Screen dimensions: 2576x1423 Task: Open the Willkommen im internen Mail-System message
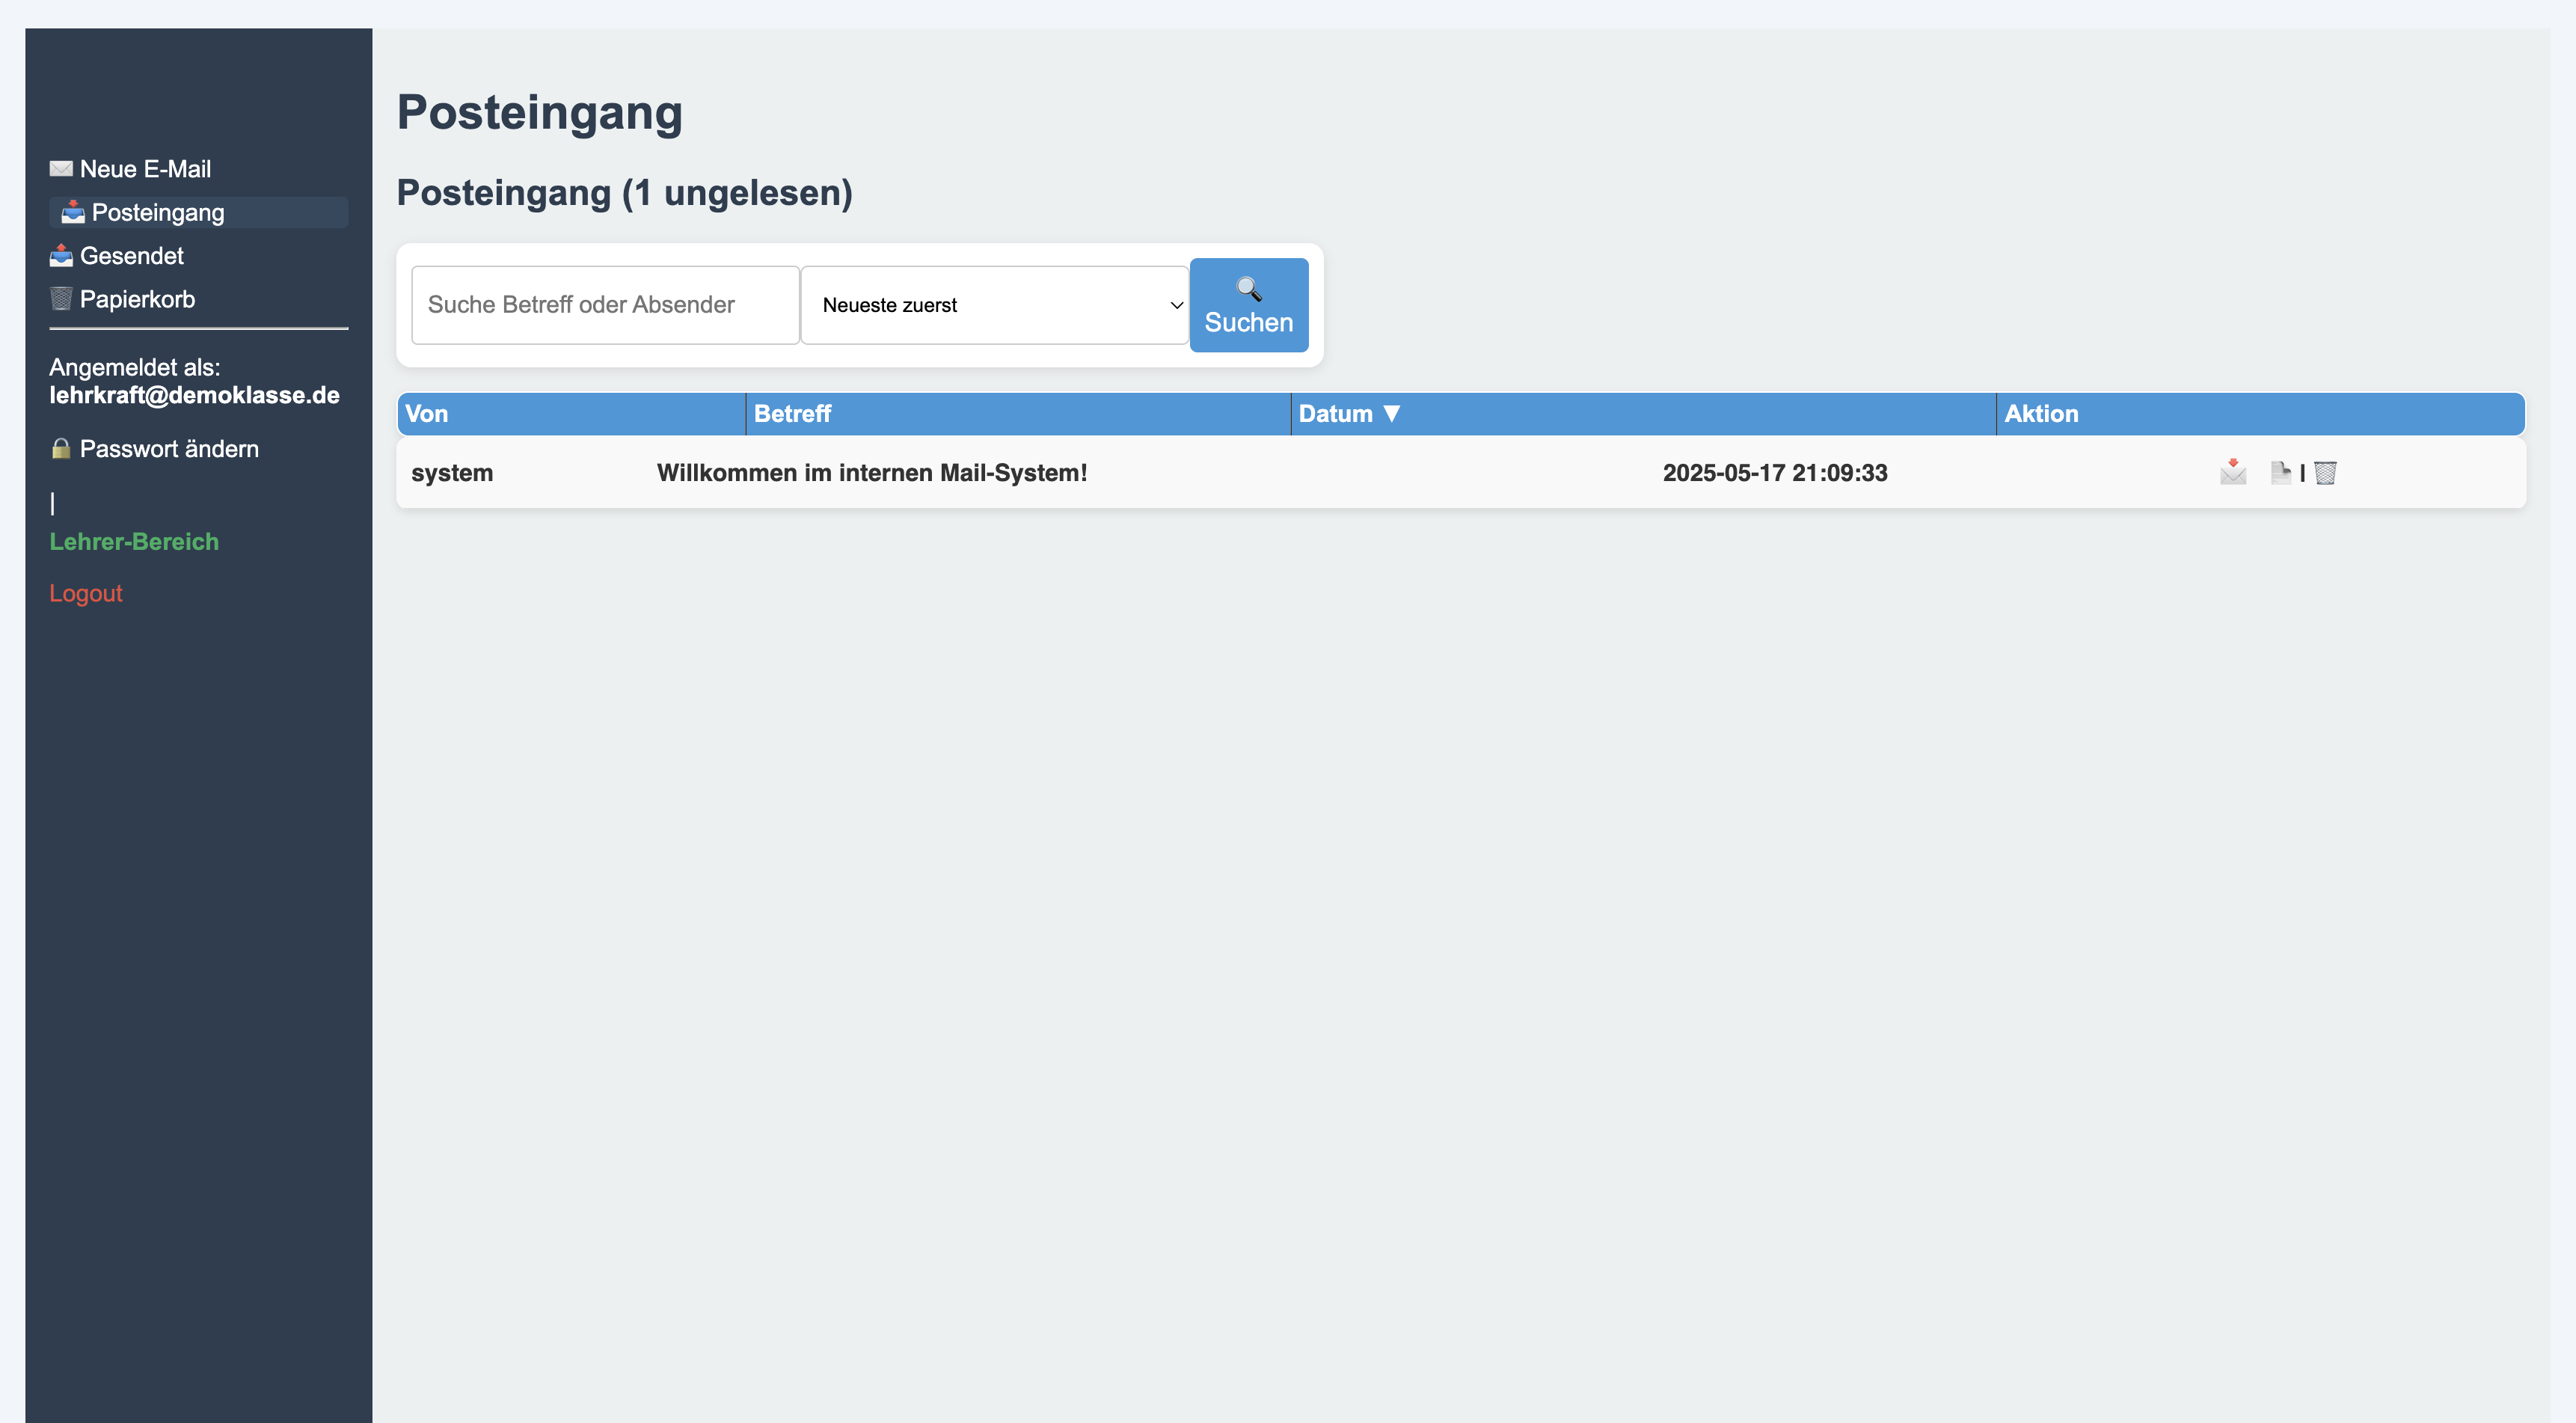[x=871, y=473]
